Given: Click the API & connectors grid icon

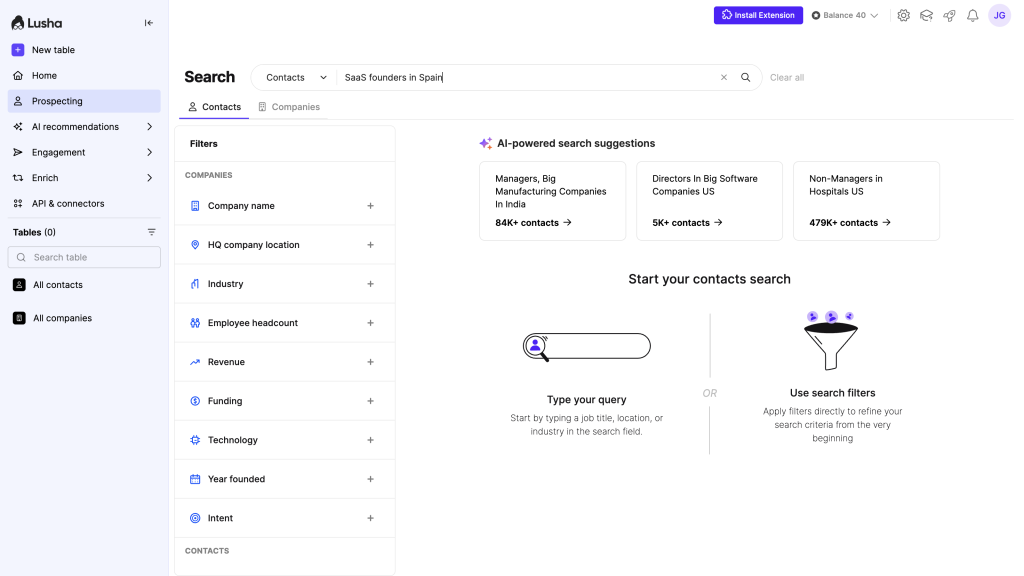Looking at the screenshot, I should (18, 204).
